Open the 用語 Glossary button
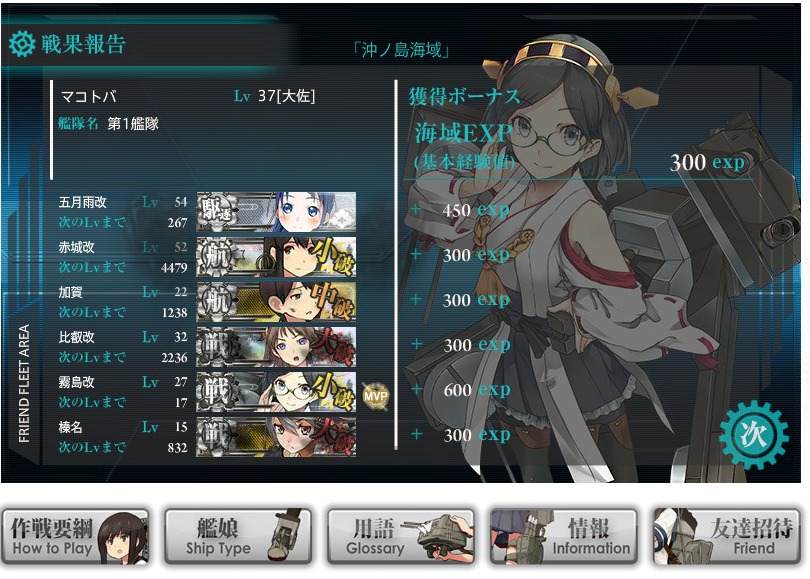Image resolution: width=810 pixels, height=579 pixels. pos(401,537)
